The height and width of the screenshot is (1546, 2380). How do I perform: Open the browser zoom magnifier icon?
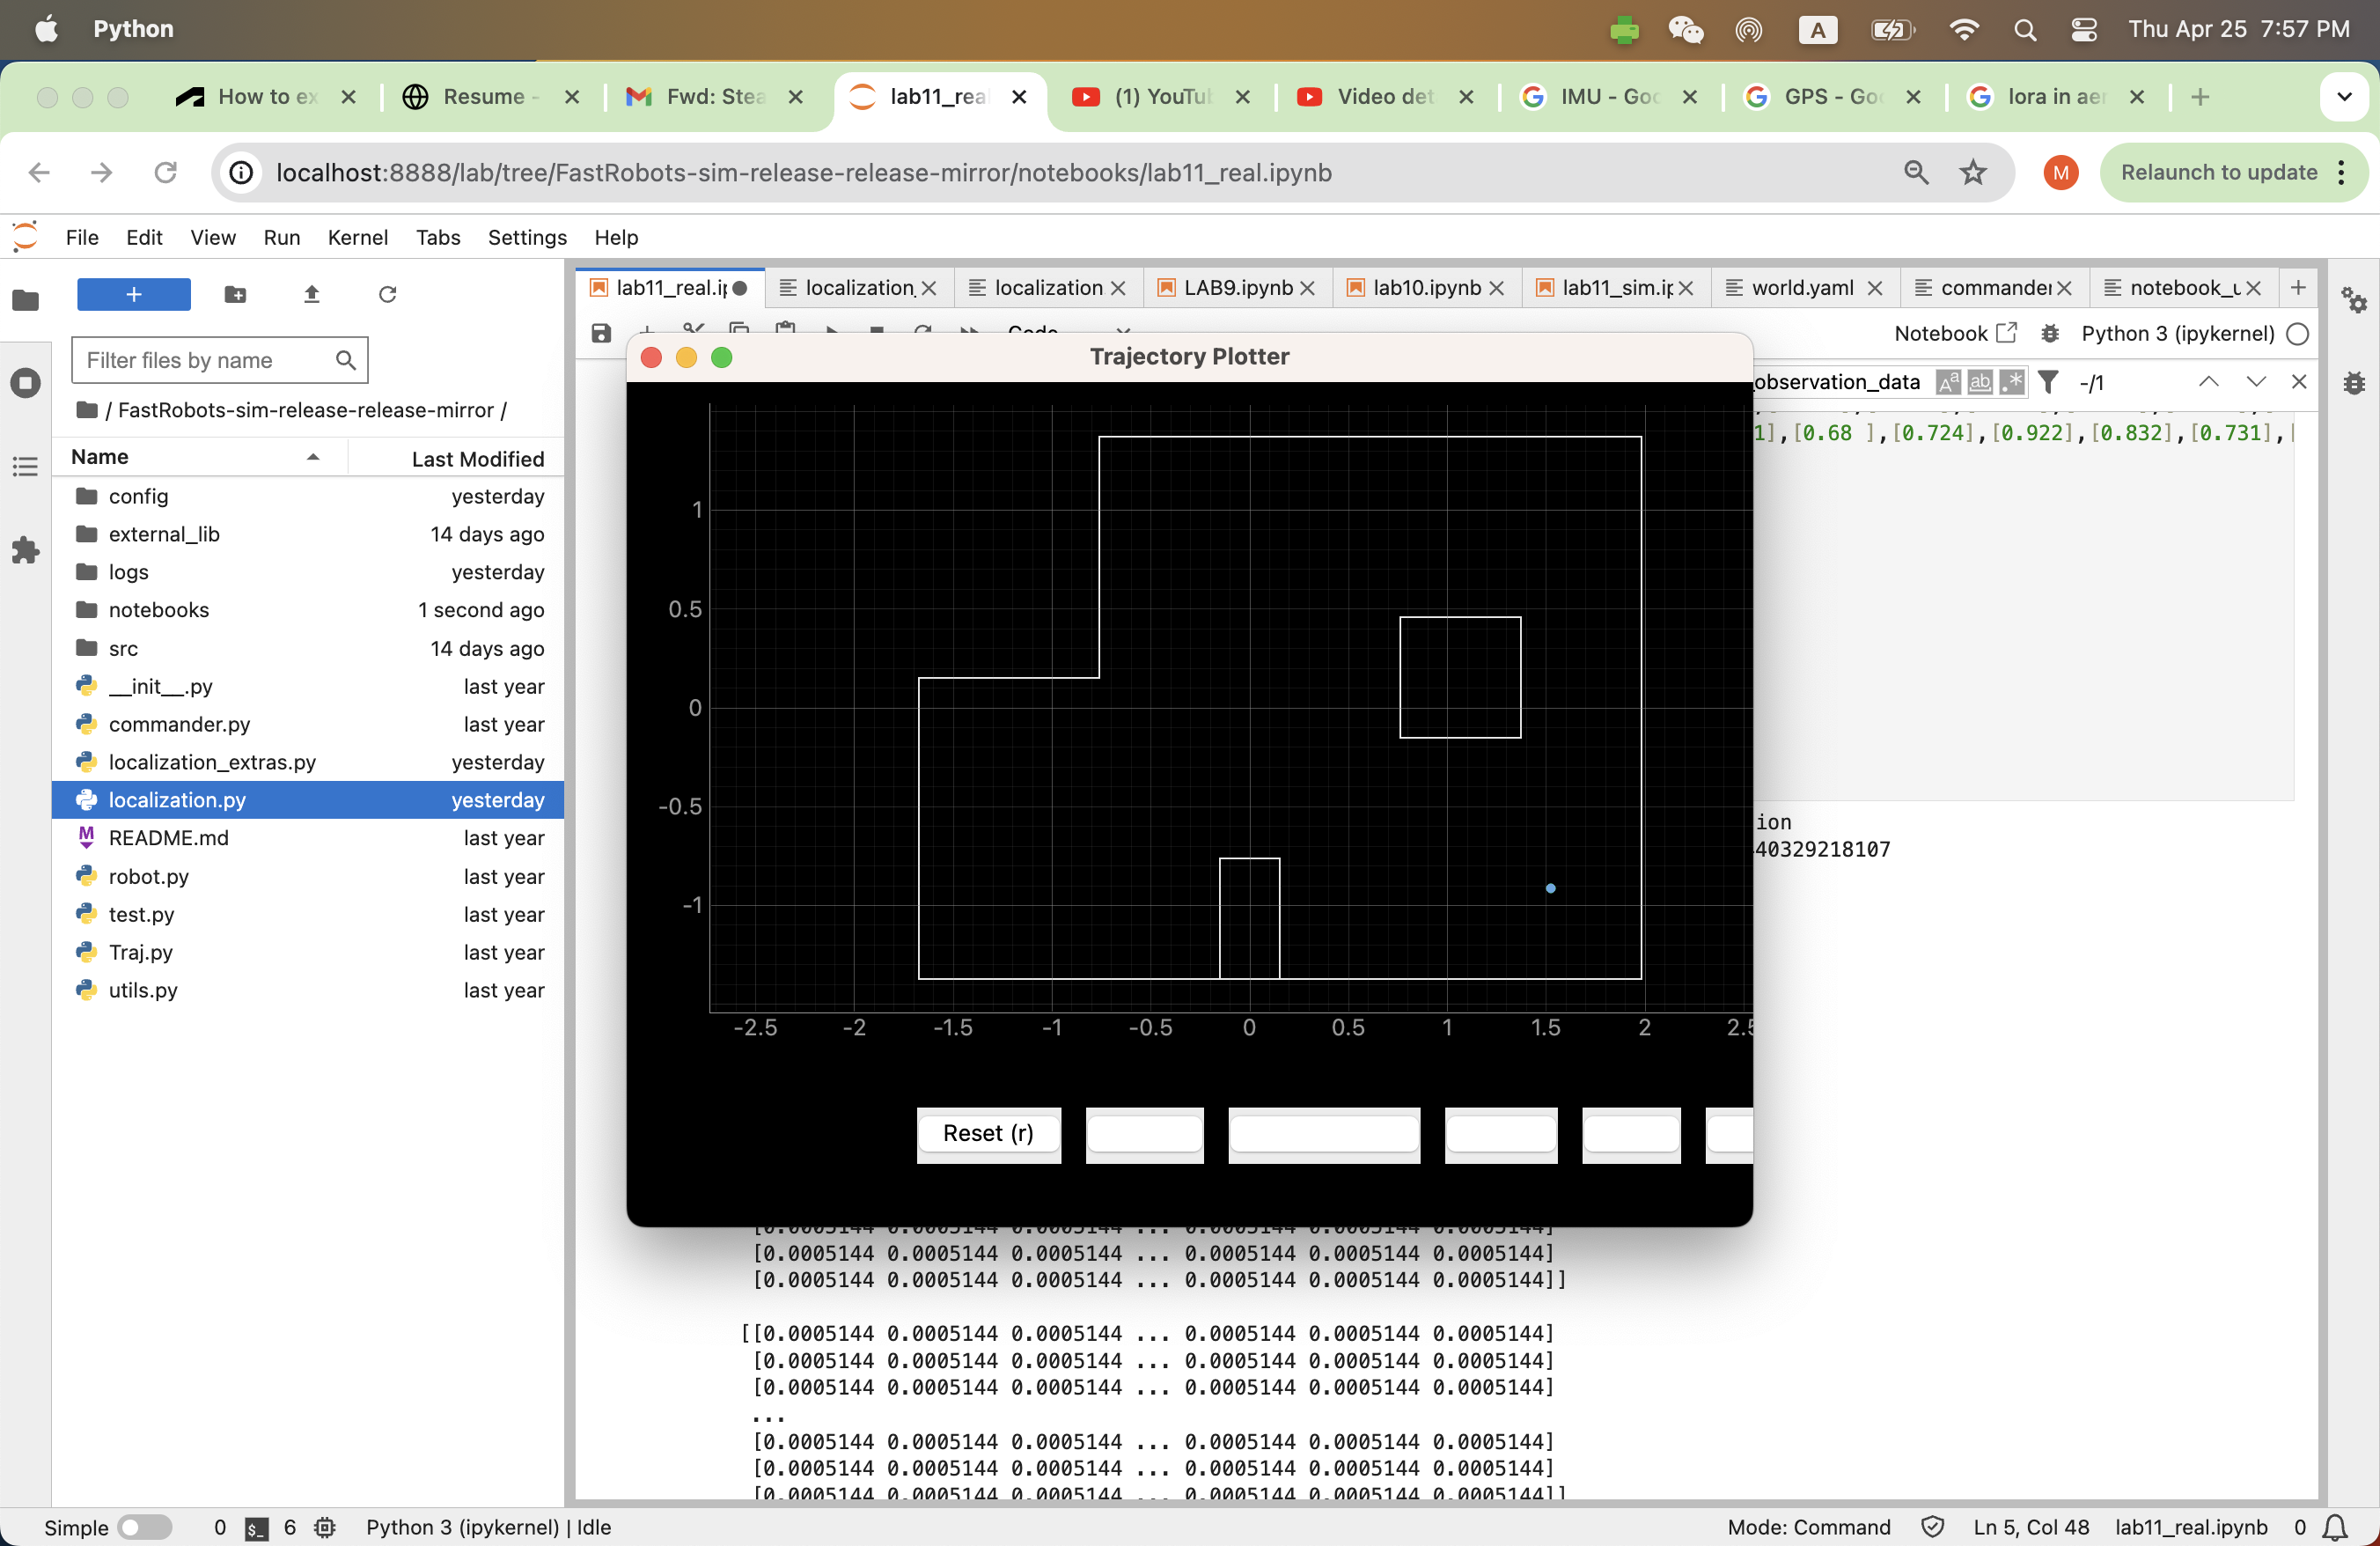pos(1916,172)
